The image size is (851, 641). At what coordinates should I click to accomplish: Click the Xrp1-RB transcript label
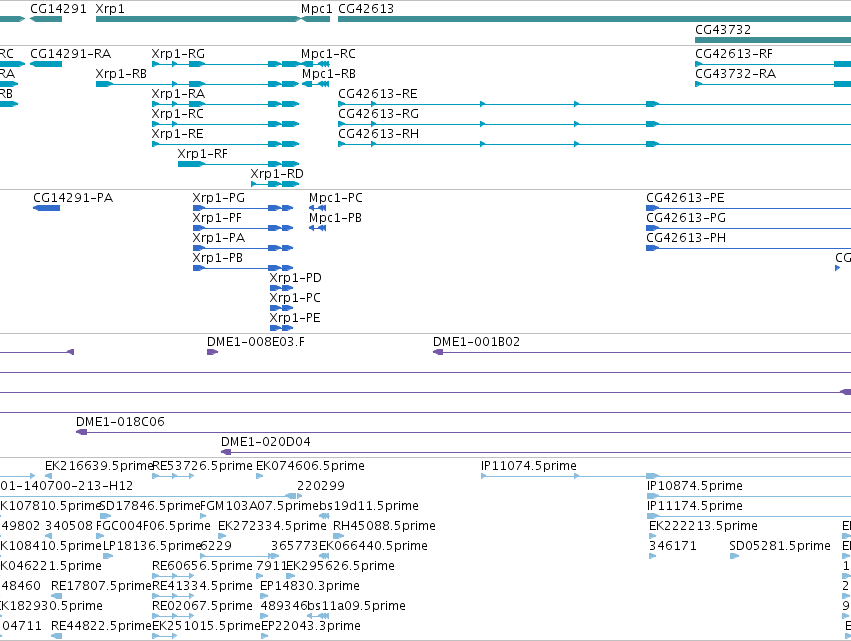tap(121, 74)
